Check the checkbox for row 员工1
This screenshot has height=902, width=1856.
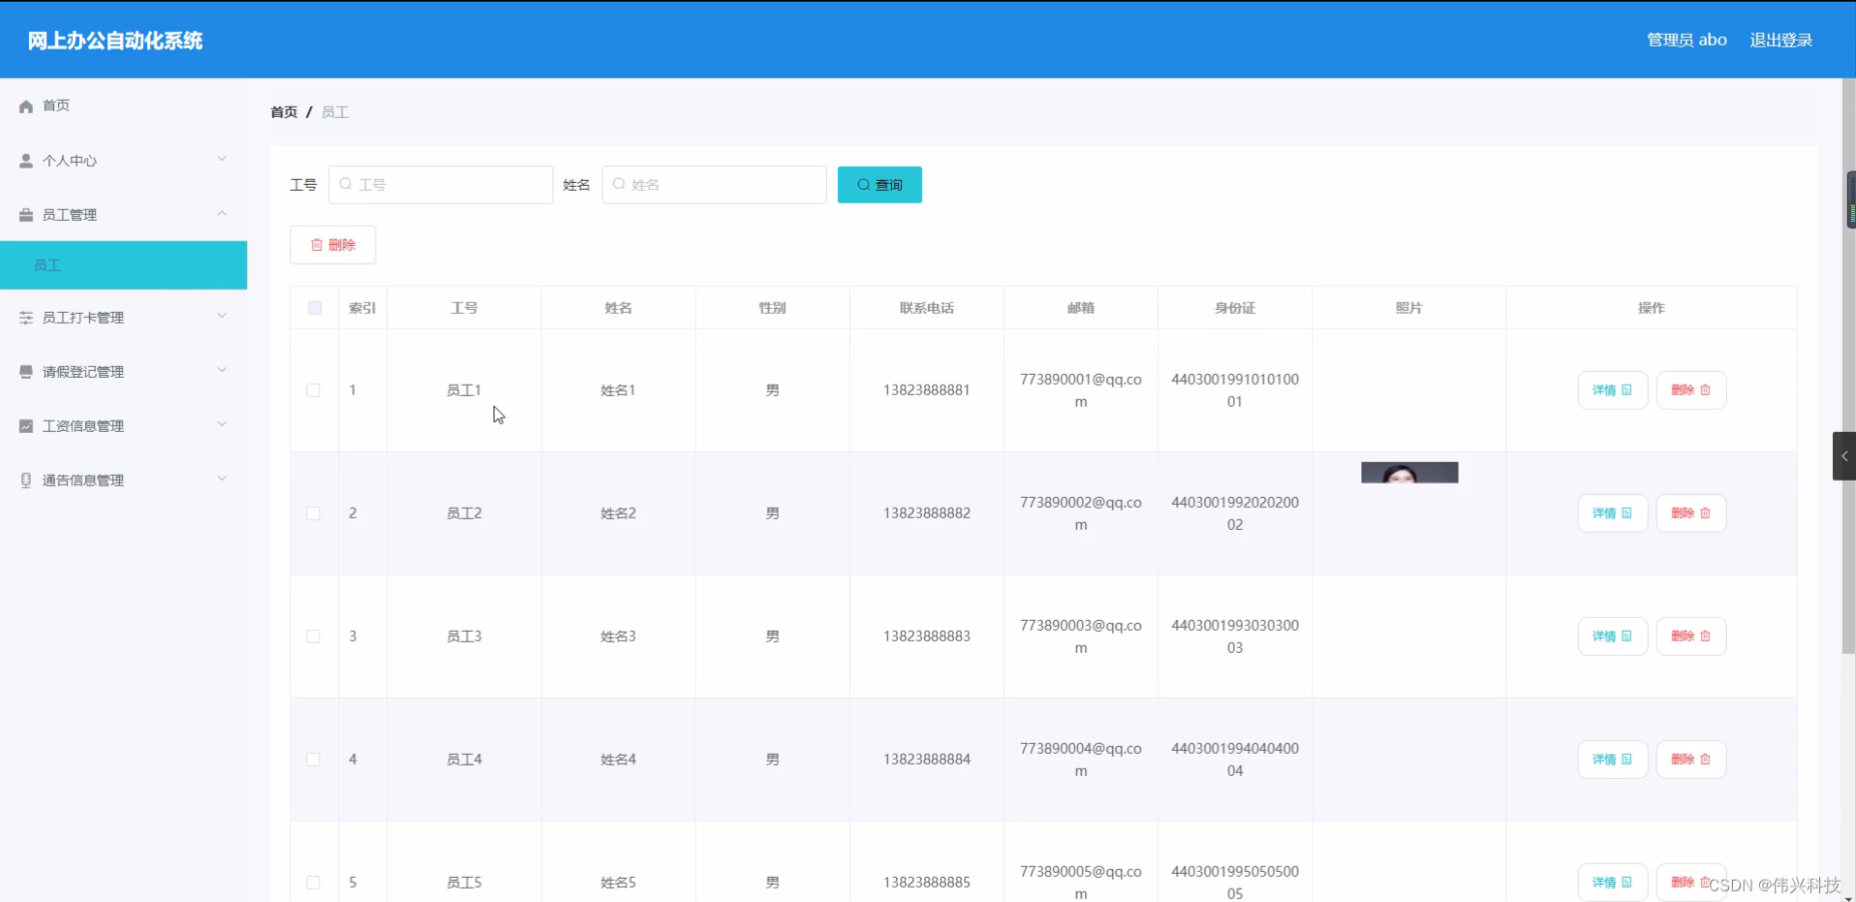(x=313, y=390)
